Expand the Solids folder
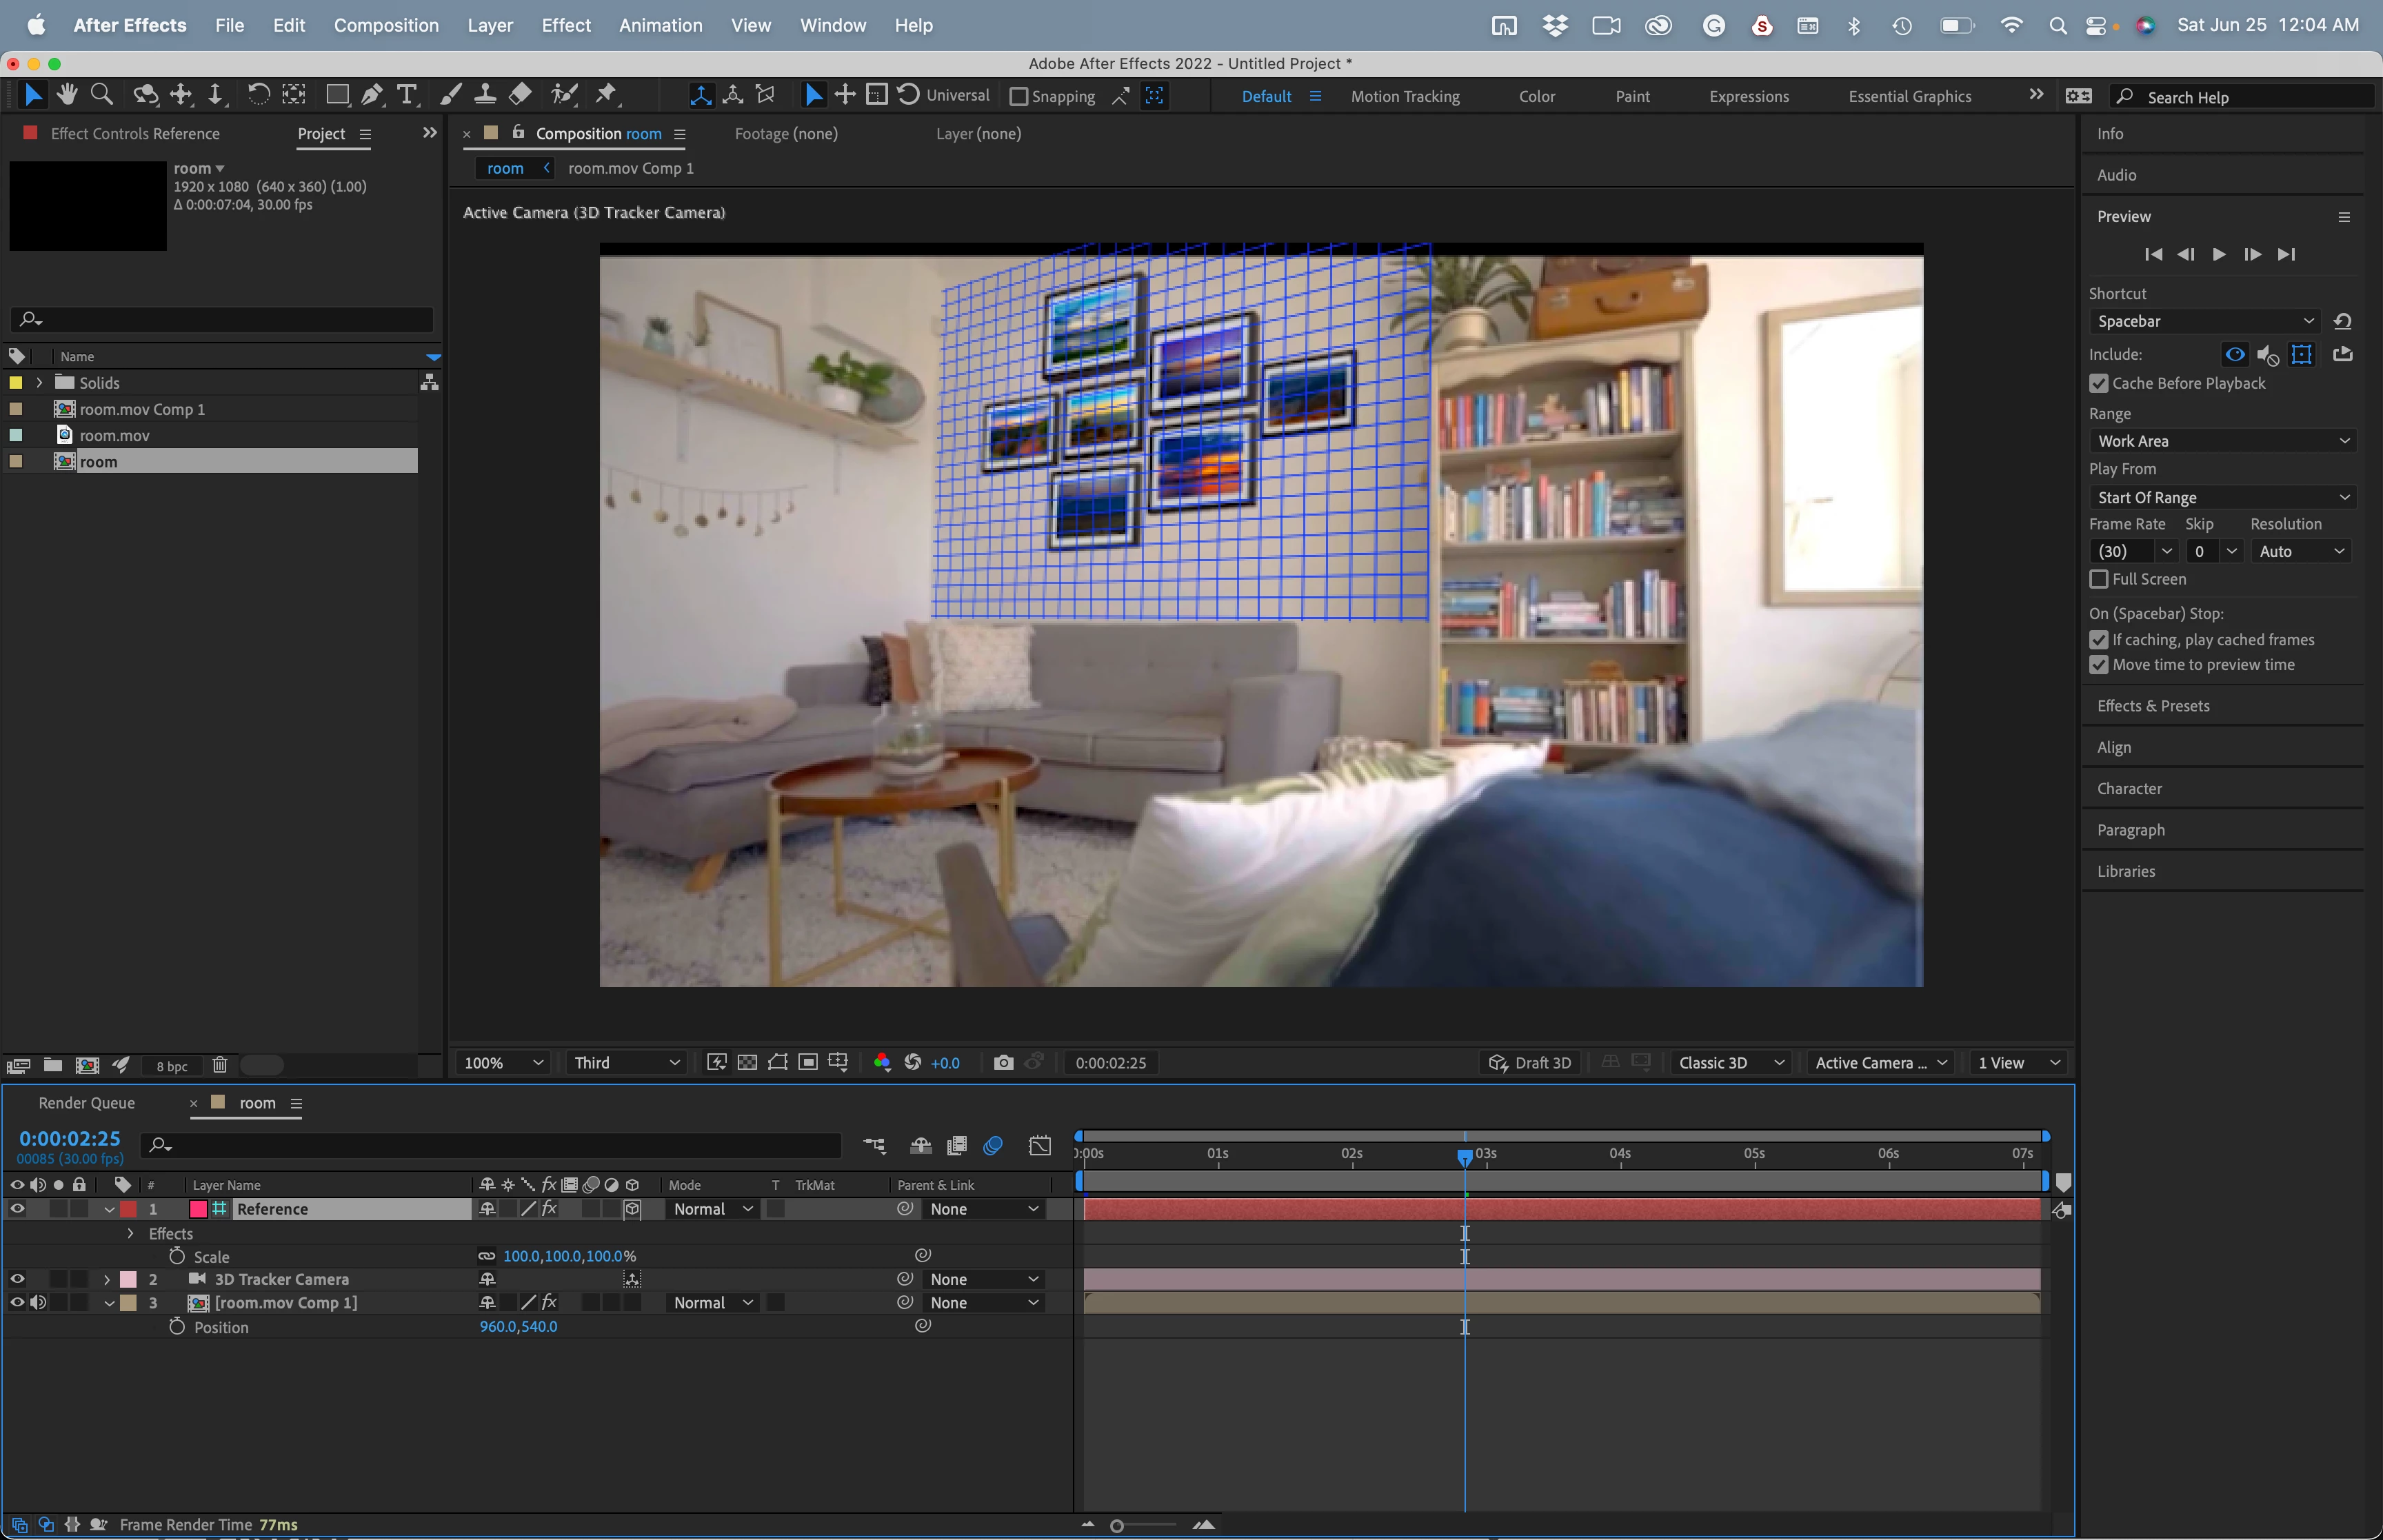2383x1540 pixels. (39, 383)
